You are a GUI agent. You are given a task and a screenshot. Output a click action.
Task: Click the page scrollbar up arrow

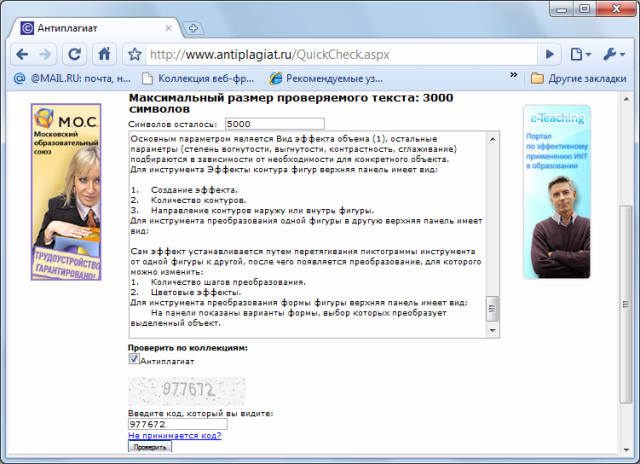pyautogui.click(x=626, y=99)
